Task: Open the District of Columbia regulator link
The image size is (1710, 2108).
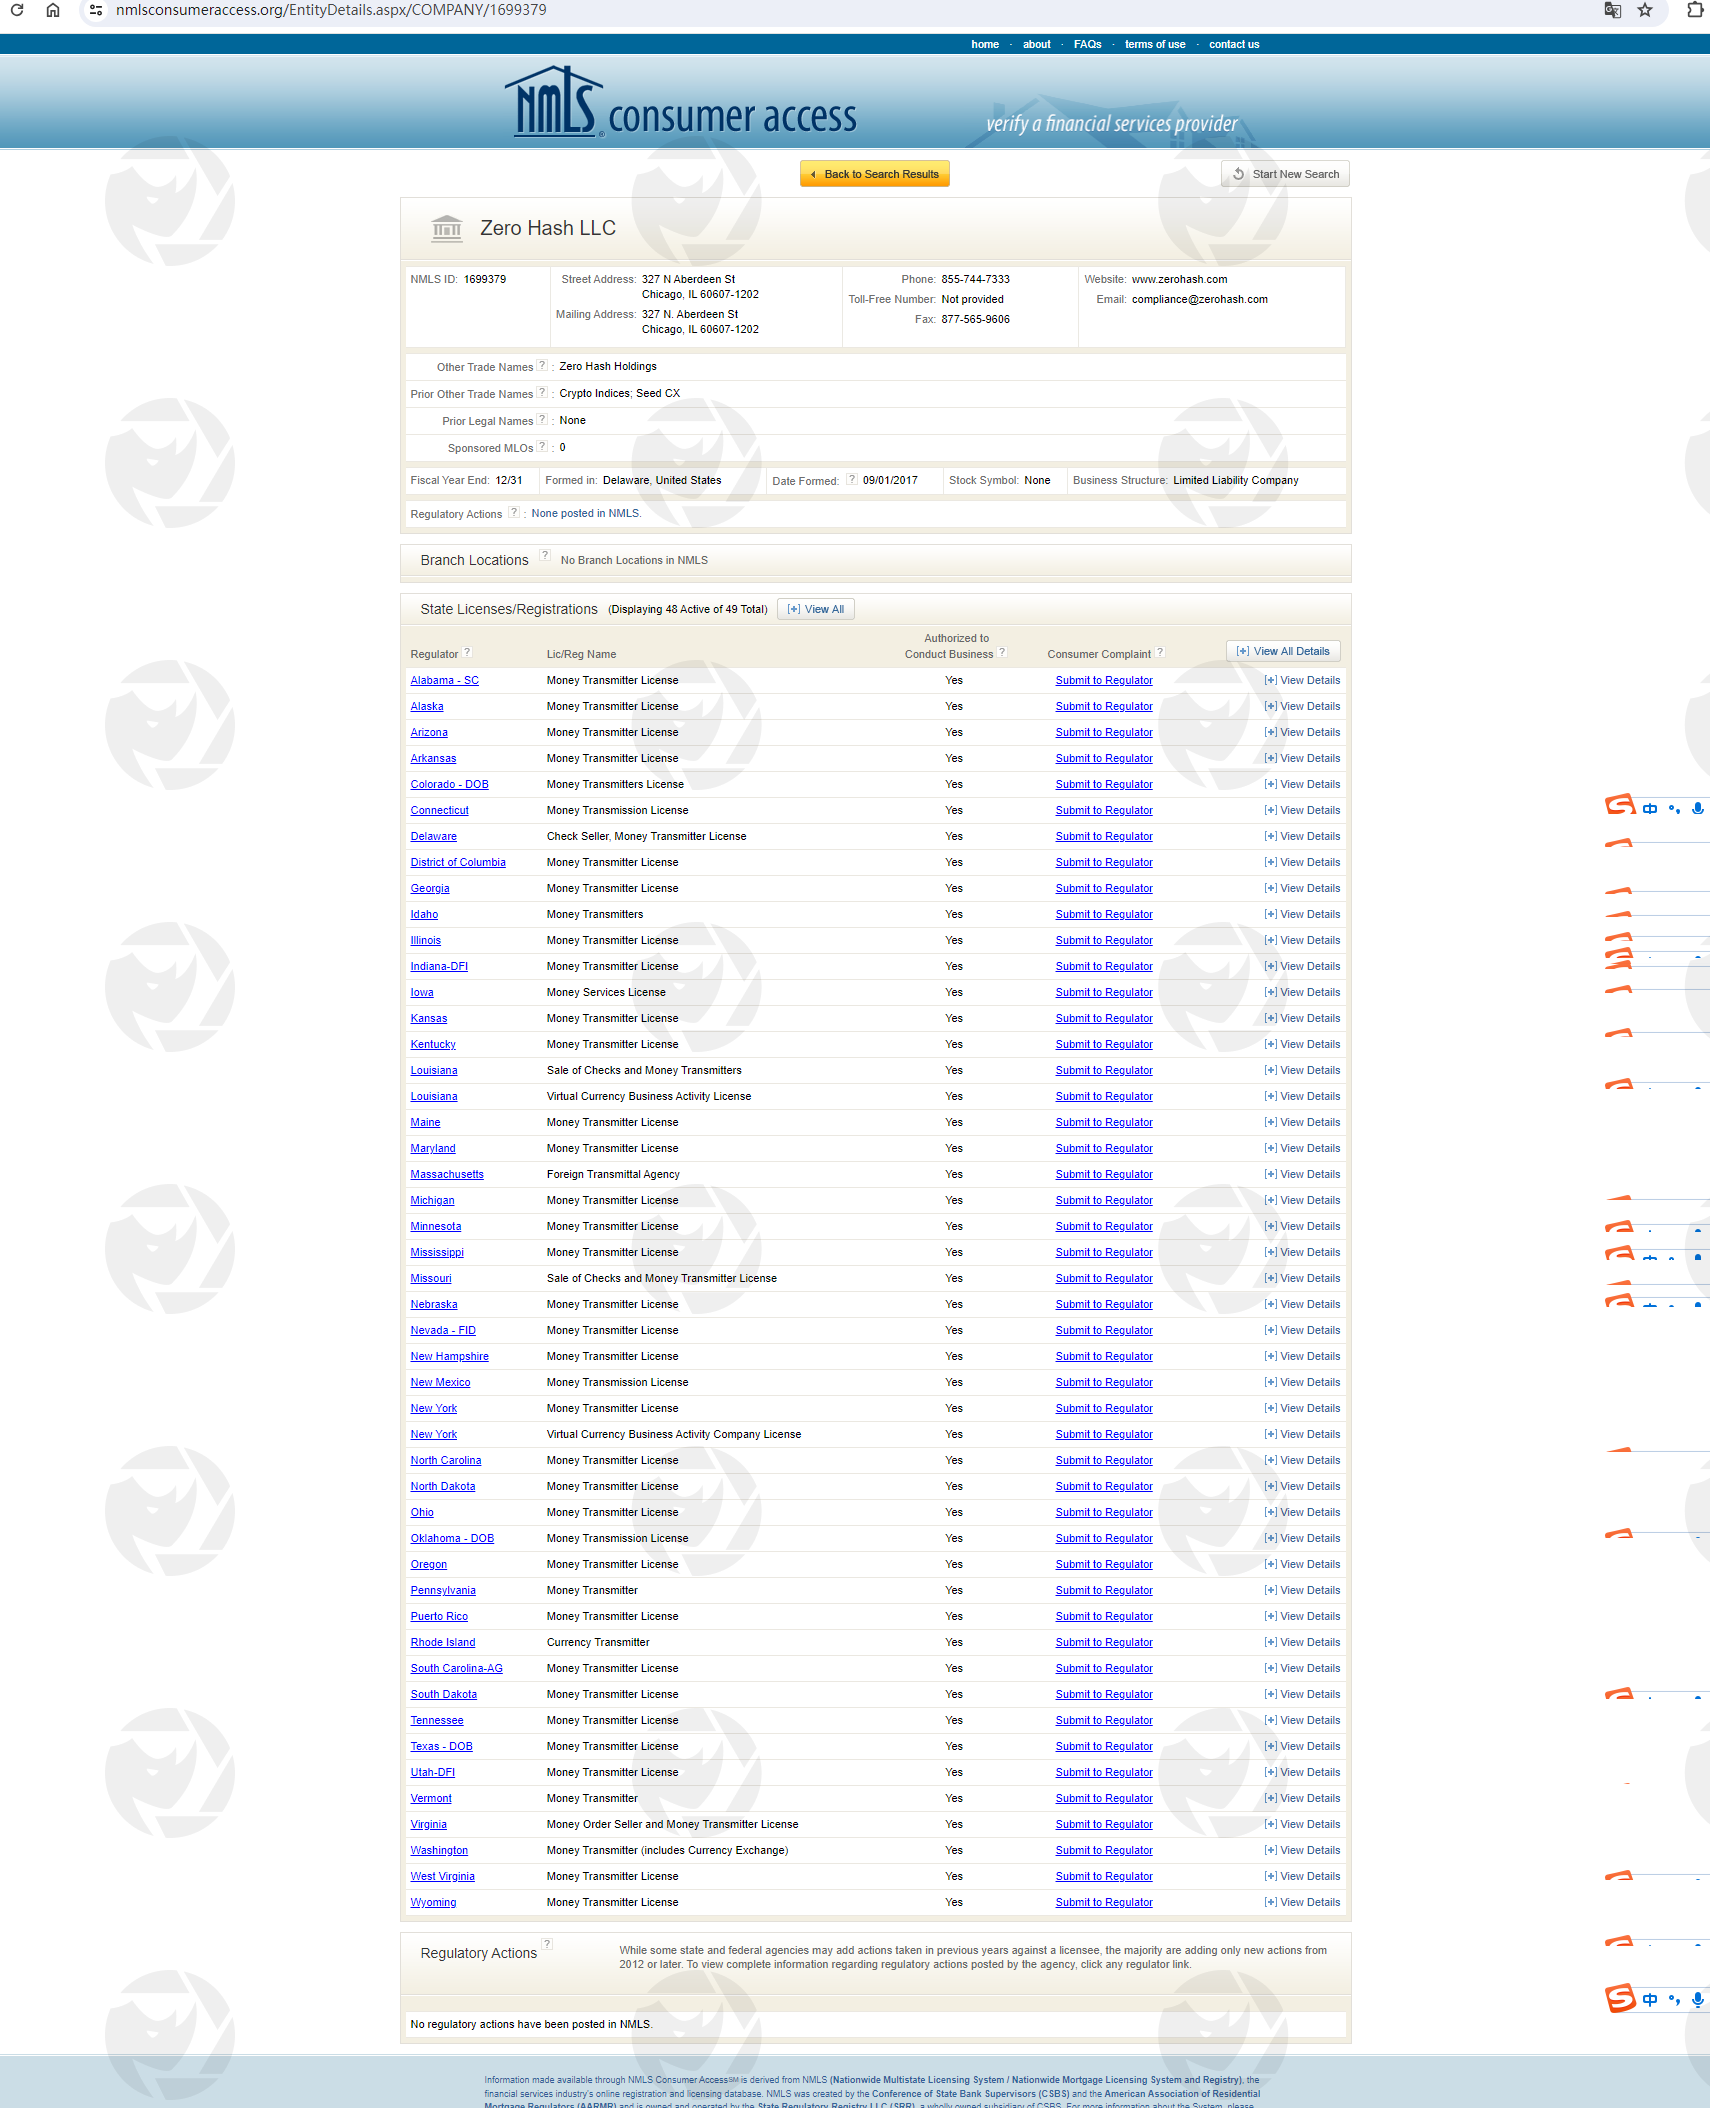Action: pyautogui.click(x=458, y=863)
